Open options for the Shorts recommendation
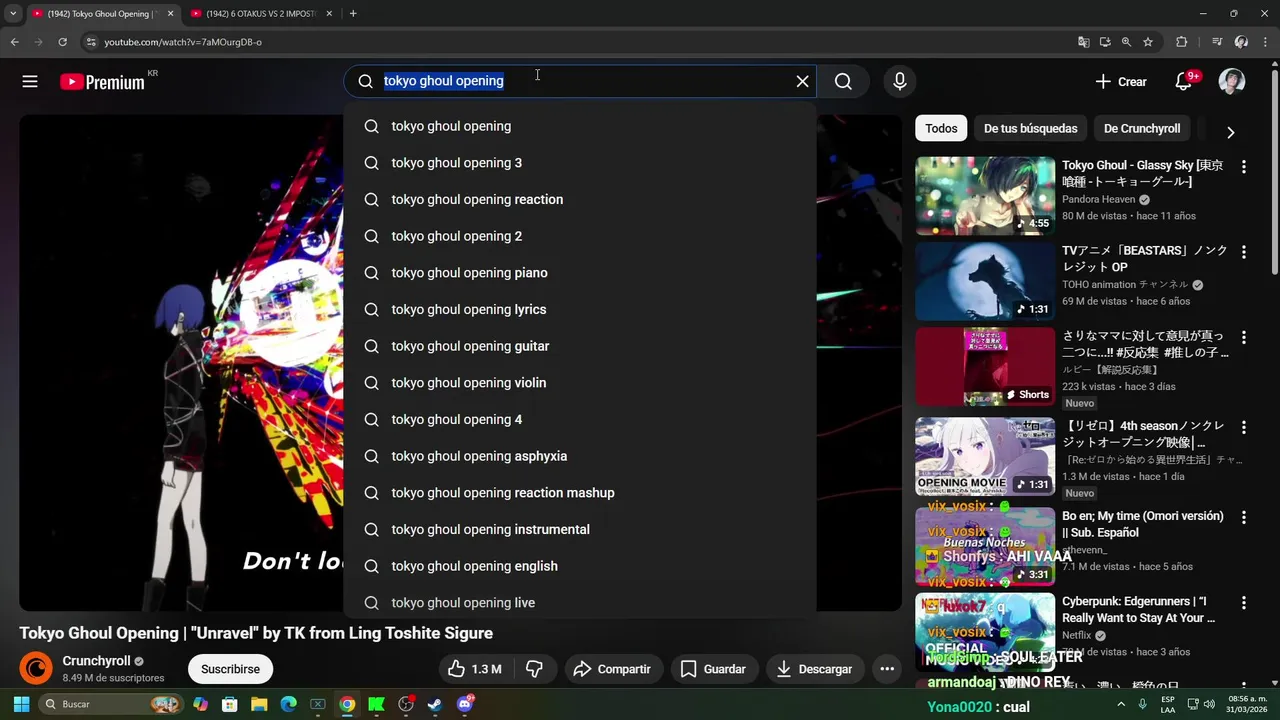This screenshot has width=1280, height=720. click(1244, 338)
